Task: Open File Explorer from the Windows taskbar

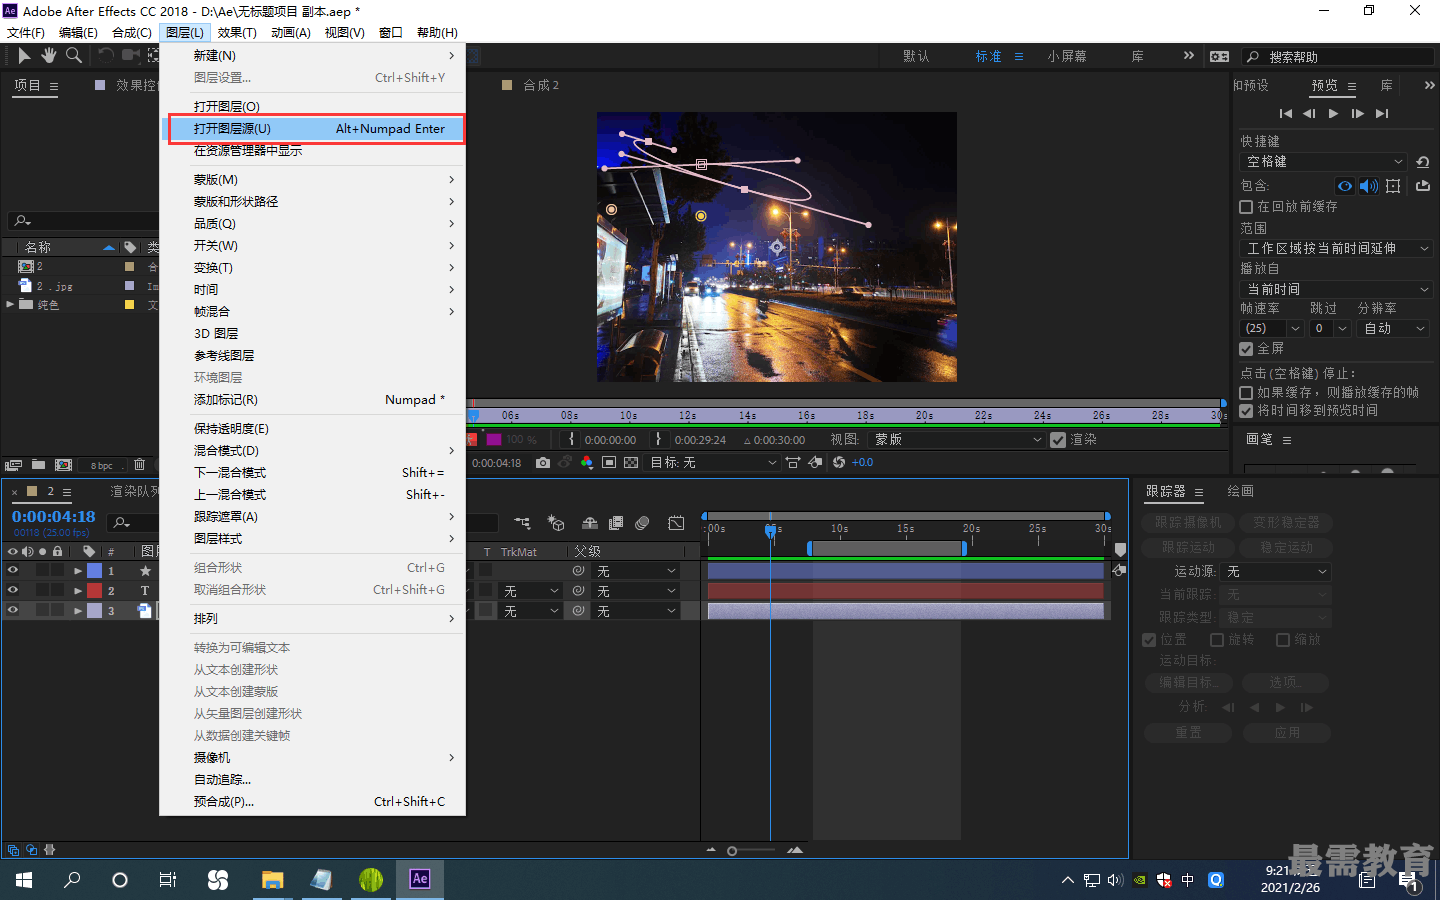Action: click(x=272, y=879)
